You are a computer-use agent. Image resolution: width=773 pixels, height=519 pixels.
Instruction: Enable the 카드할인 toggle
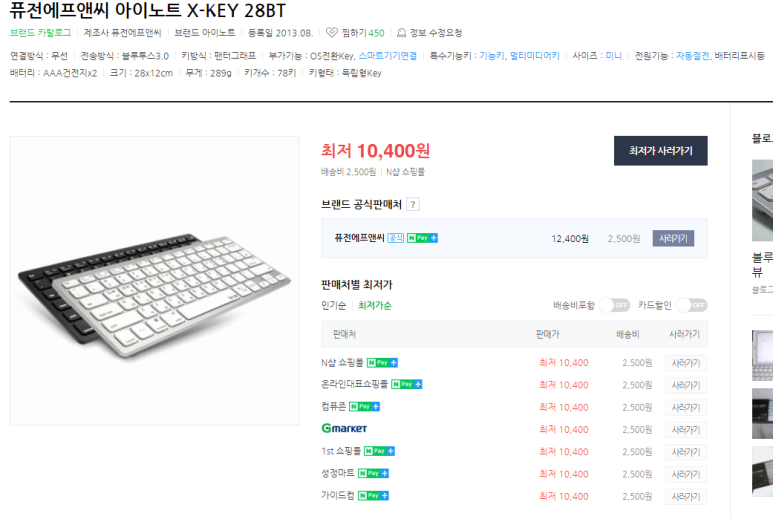692,305
